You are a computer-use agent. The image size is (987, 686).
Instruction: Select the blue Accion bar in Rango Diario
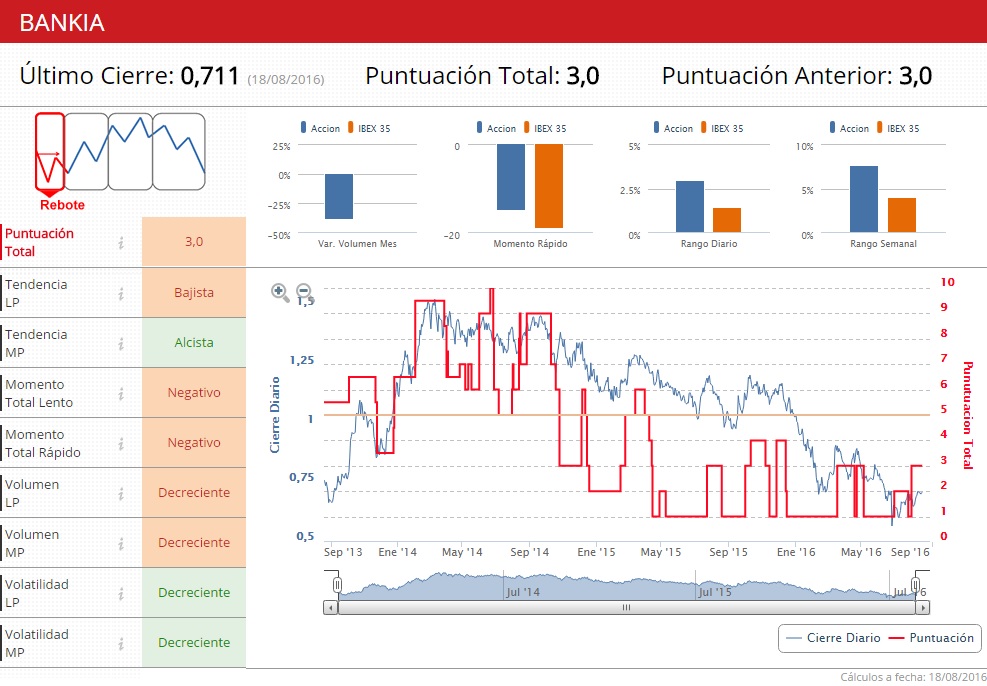[690, 206]
